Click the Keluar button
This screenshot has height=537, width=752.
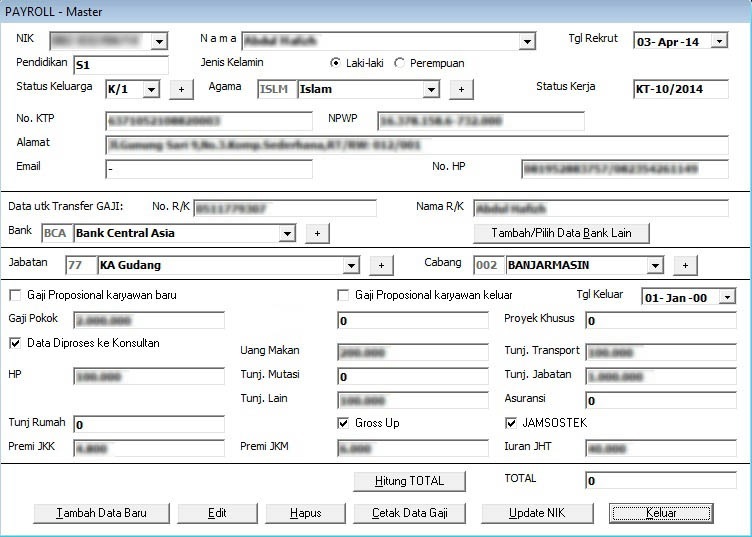coord(661,513)
